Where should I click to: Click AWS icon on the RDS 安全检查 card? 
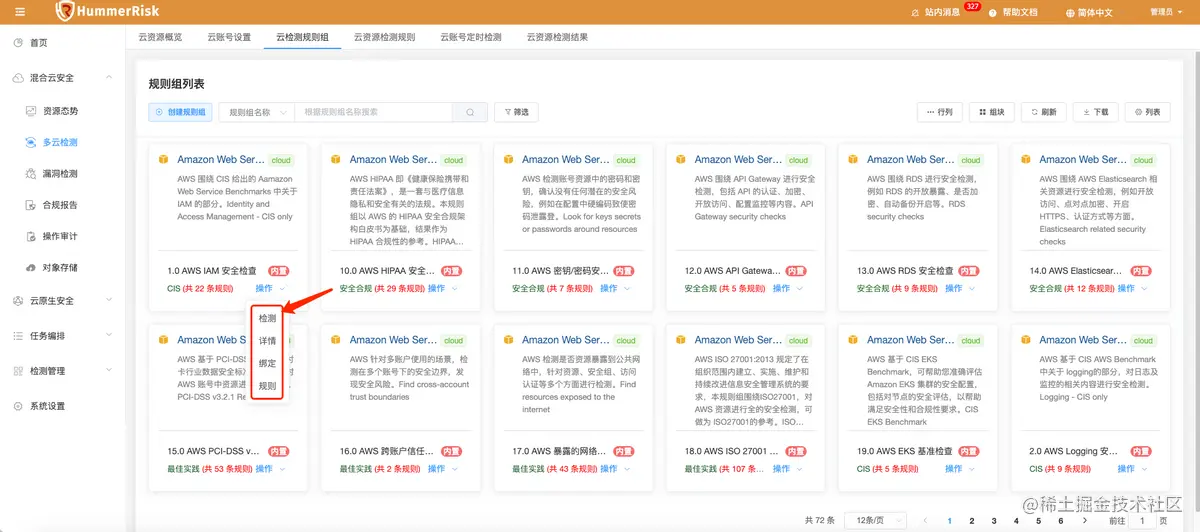pos(853,159)
